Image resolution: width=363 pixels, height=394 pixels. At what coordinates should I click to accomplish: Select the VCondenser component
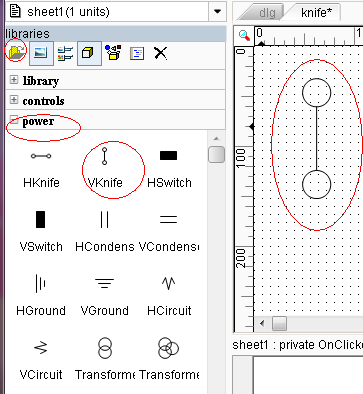pos(169,232)
